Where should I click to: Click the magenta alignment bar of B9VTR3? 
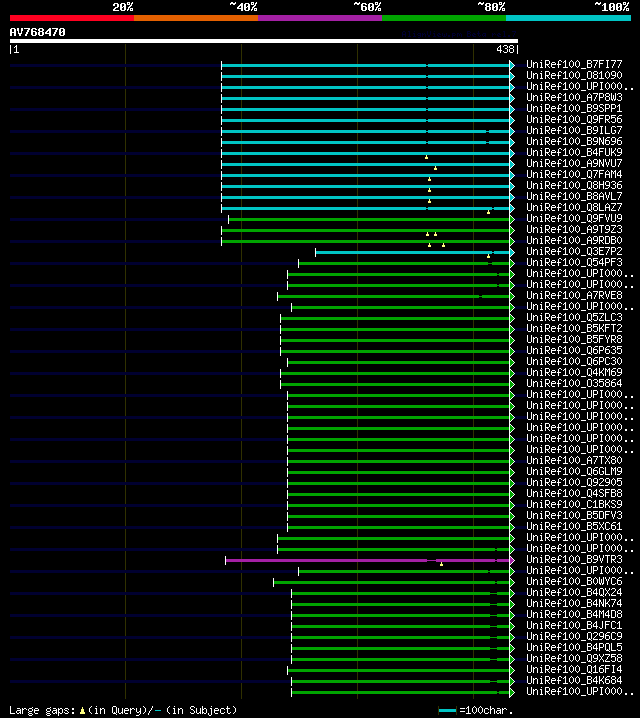(368, 560)
